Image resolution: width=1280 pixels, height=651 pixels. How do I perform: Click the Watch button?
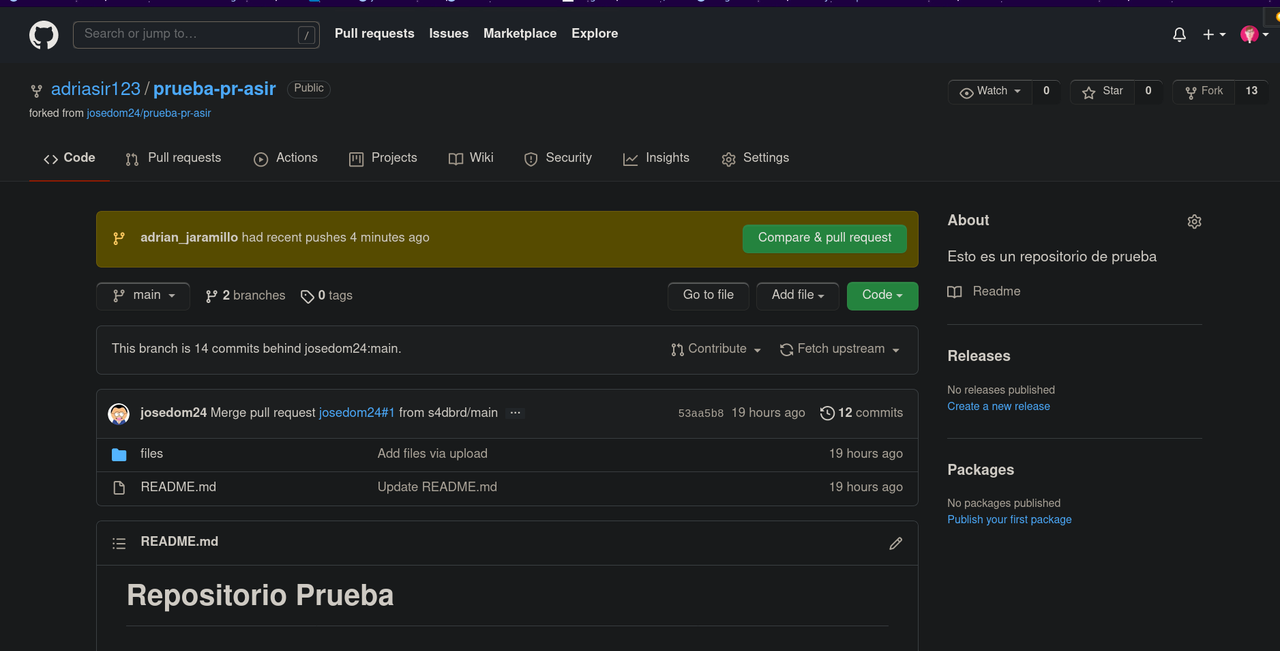tap(991, 92)
